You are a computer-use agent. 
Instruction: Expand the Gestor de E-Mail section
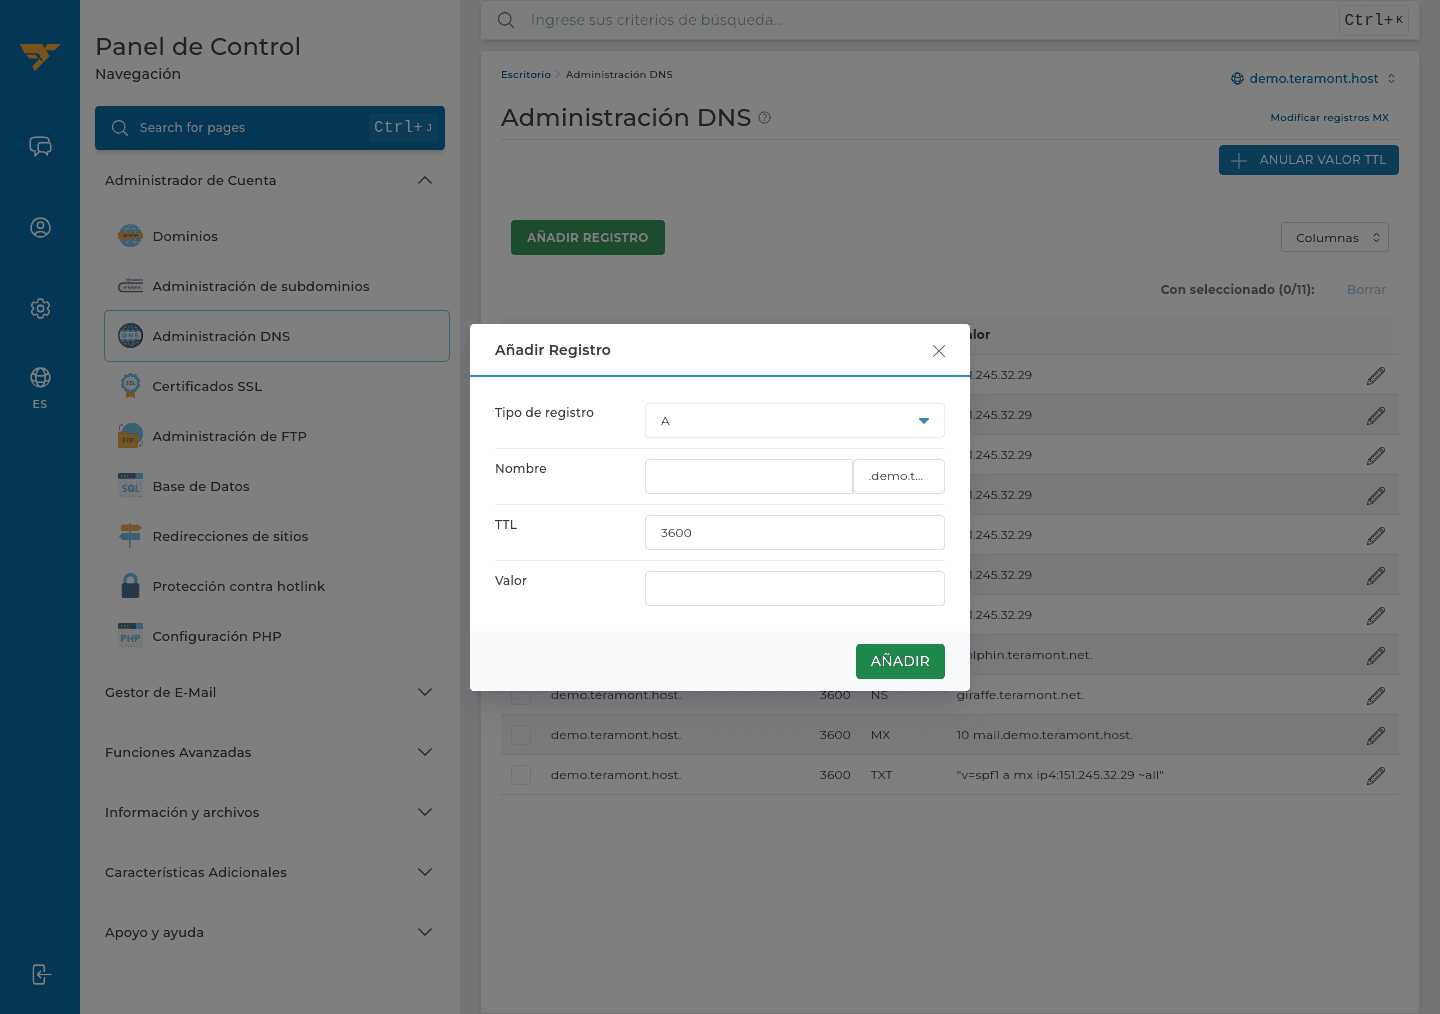[x=270, y=693]
